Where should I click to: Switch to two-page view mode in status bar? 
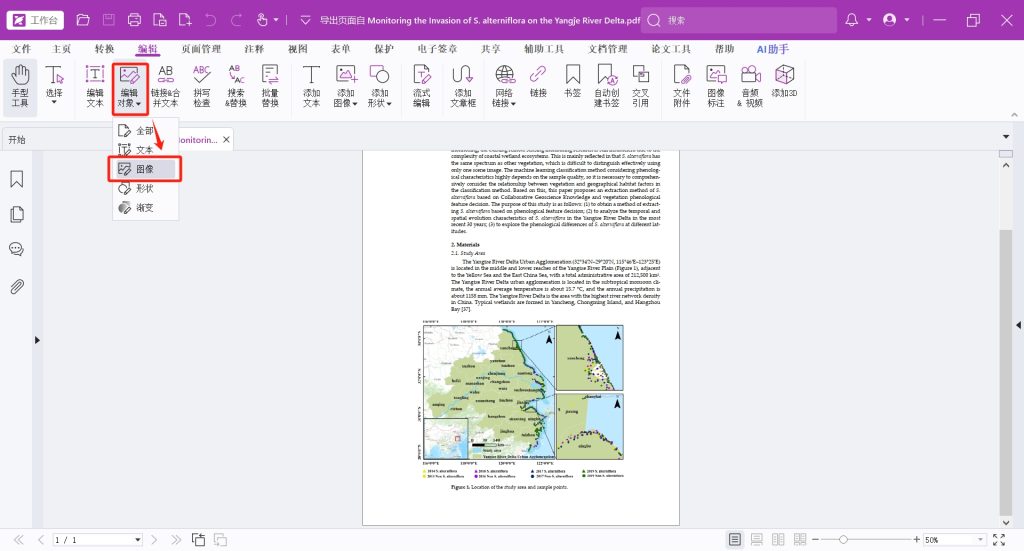click(779, 540)
